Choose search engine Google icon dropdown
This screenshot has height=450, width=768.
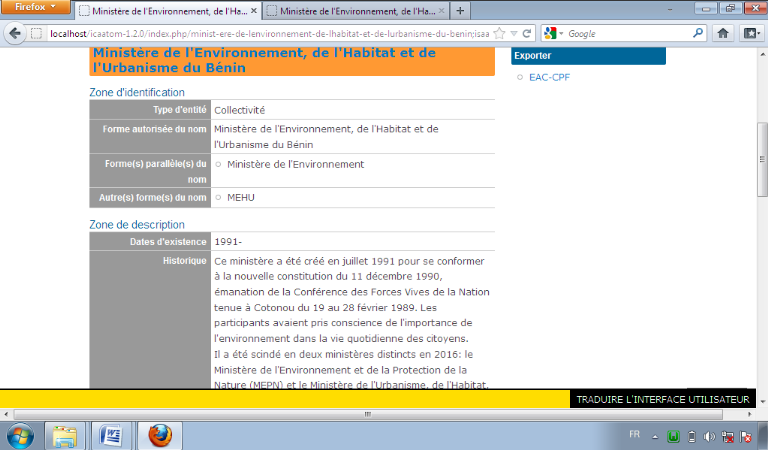554,33
